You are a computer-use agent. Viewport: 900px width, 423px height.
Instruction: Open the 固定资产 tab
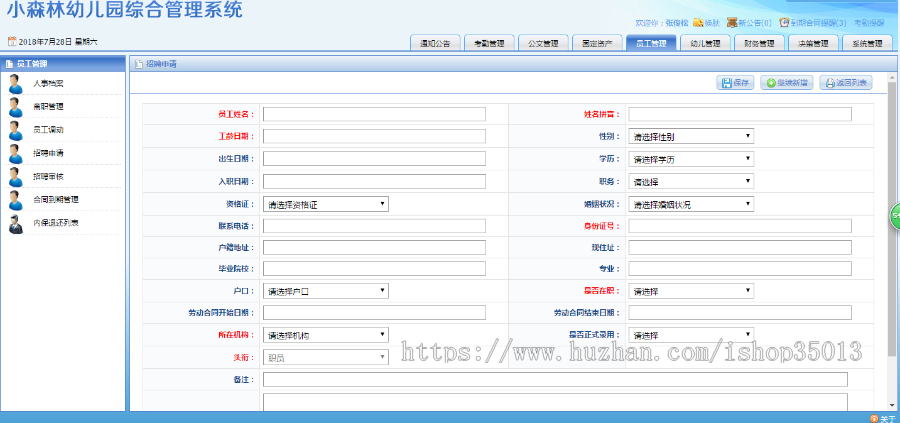597,44
